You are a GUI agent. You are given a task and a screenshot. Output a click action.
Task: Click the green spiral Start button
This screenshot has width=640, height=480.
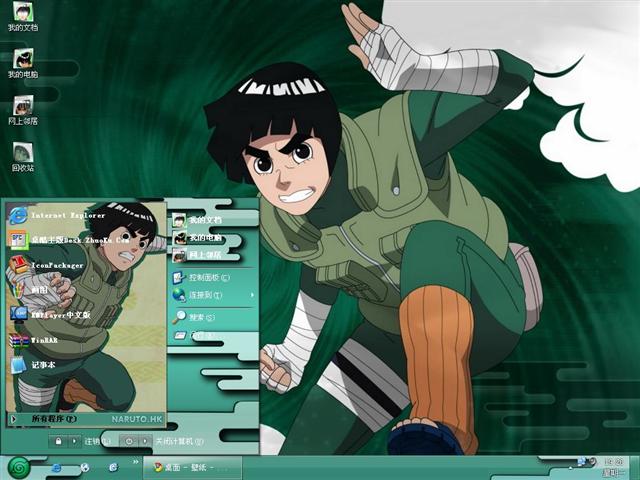[19, 468]
